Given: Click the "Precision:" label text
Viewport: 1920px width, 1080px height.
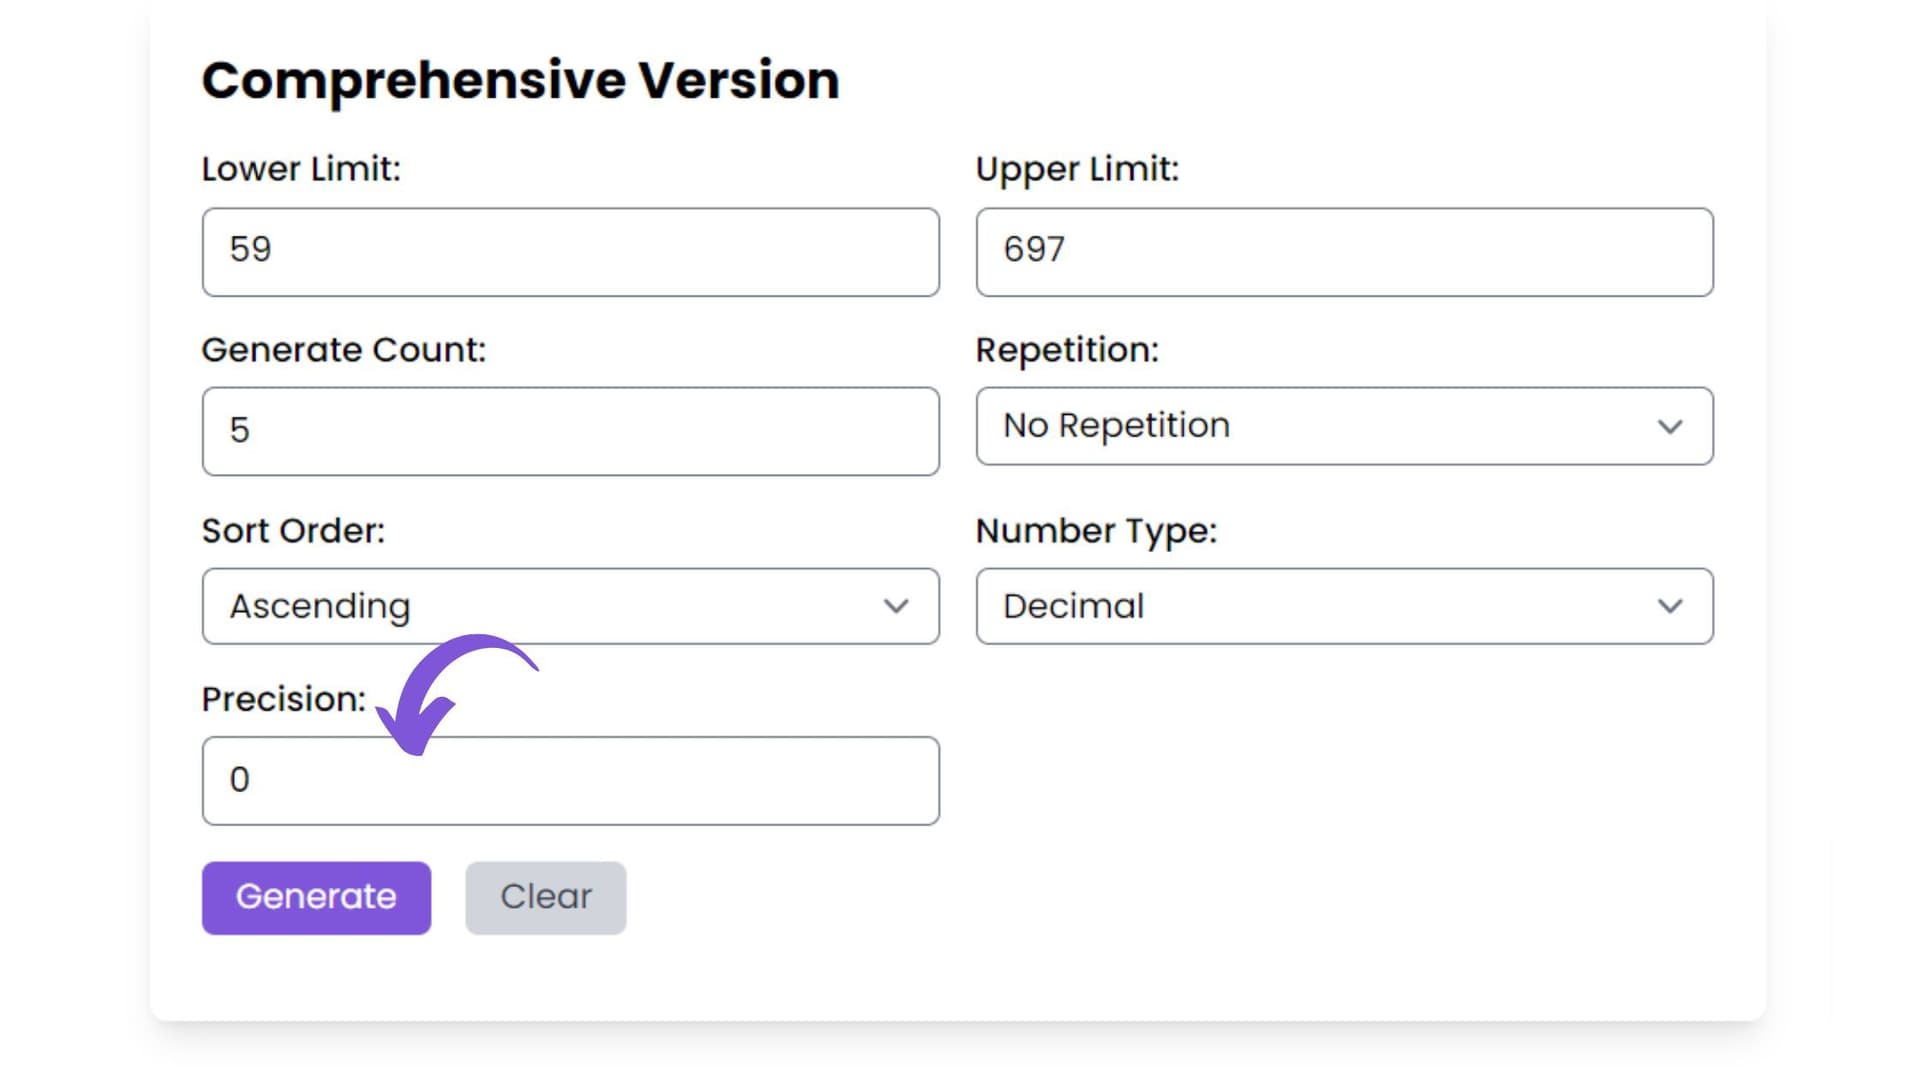Looking at the screenshot, I should [283, 699].
